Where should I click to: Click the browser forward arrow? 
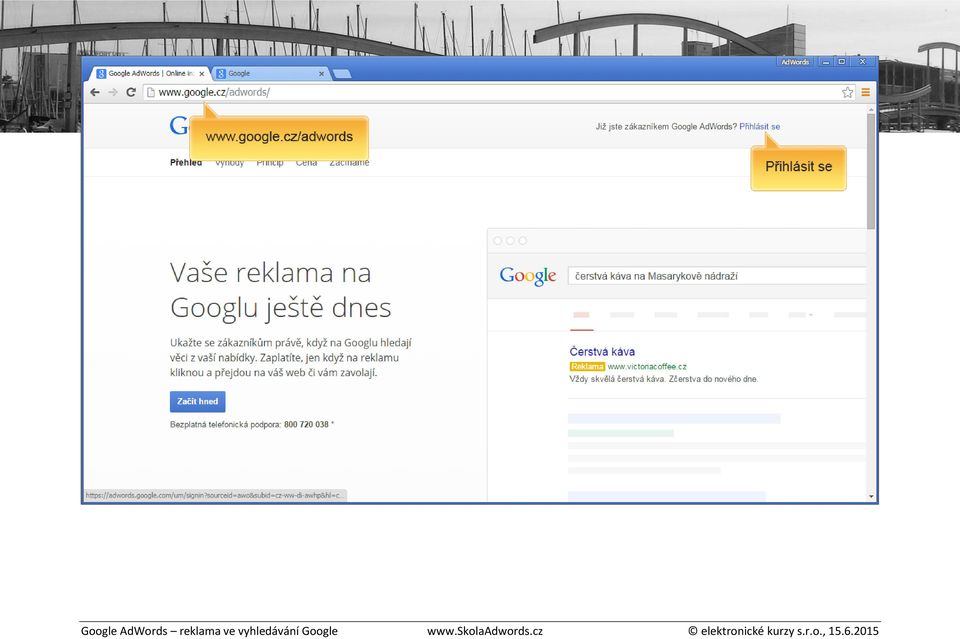tap(113, 92)
